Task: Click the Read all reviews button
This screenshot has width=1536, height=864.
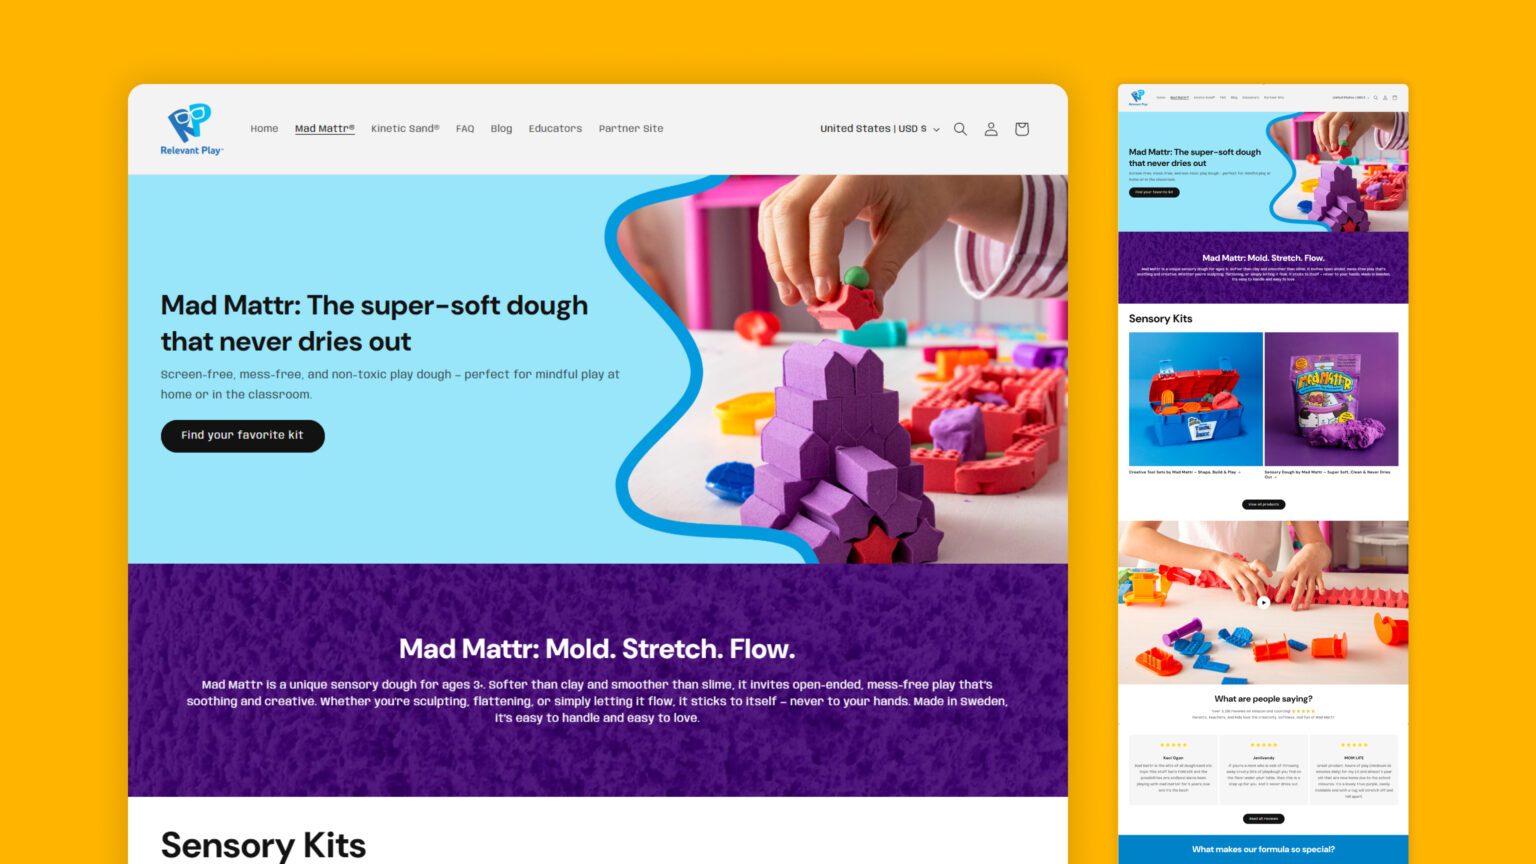Action: 1263,818
